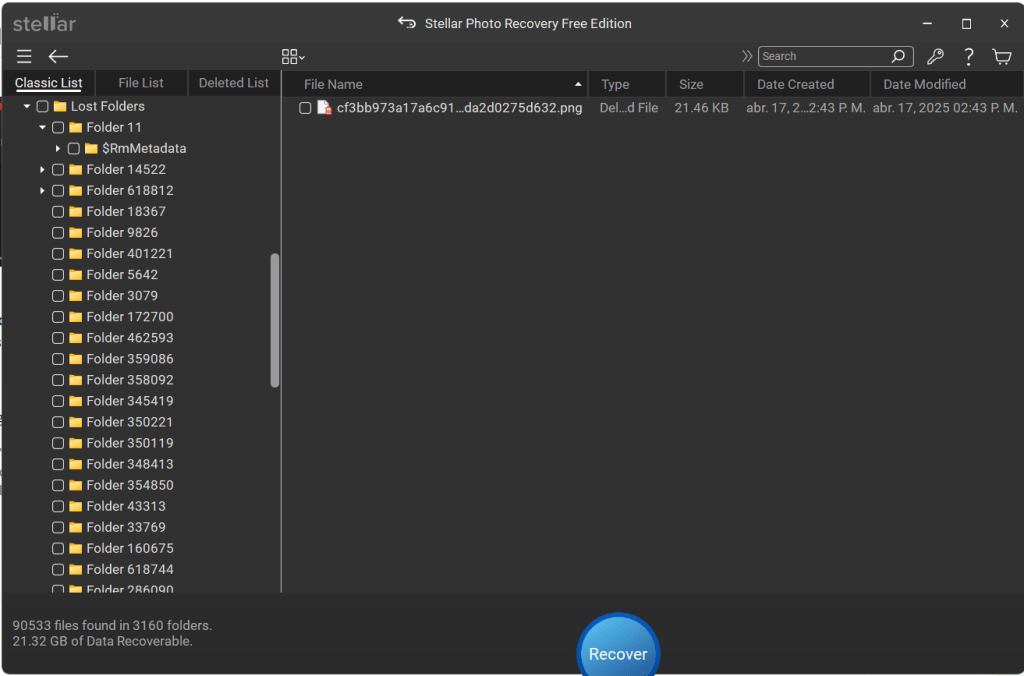This screenshot has height=676, width=1024.
Task: Tick the checkbox for the png file
Action: (x=305, y=108)
